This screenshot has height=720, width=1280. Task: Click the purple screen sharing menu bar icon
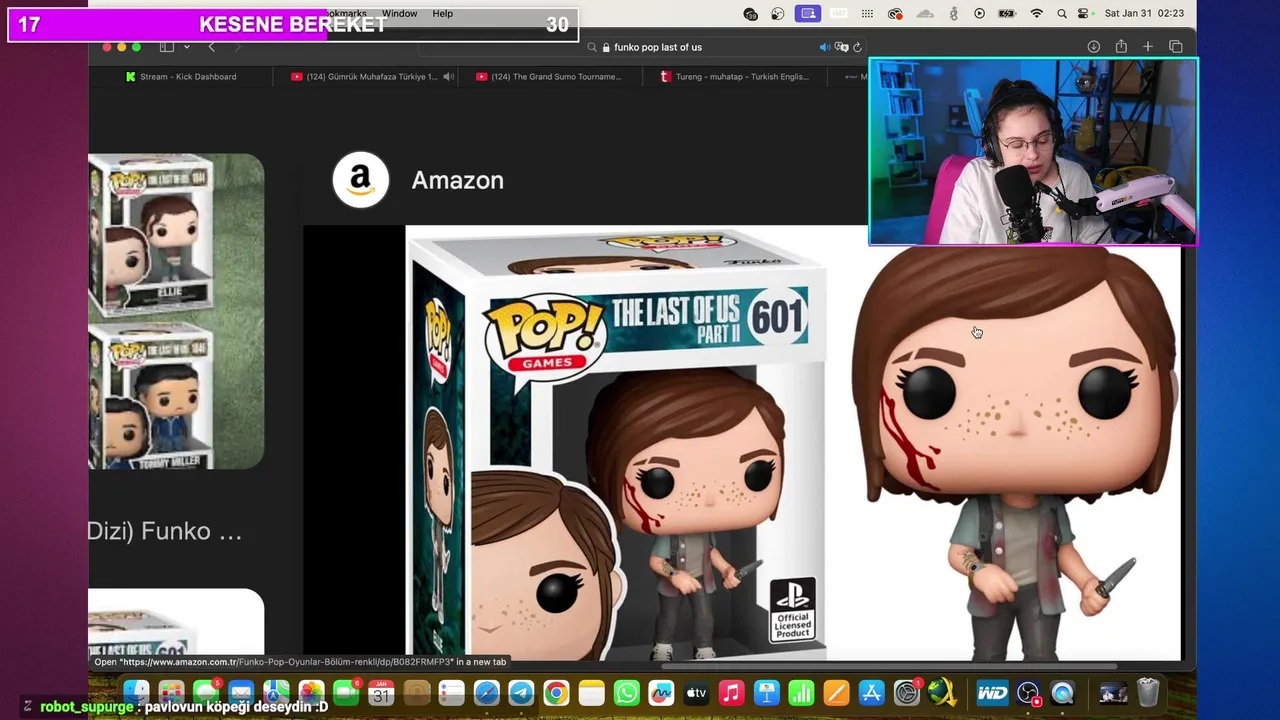click(x=808, y=13)
